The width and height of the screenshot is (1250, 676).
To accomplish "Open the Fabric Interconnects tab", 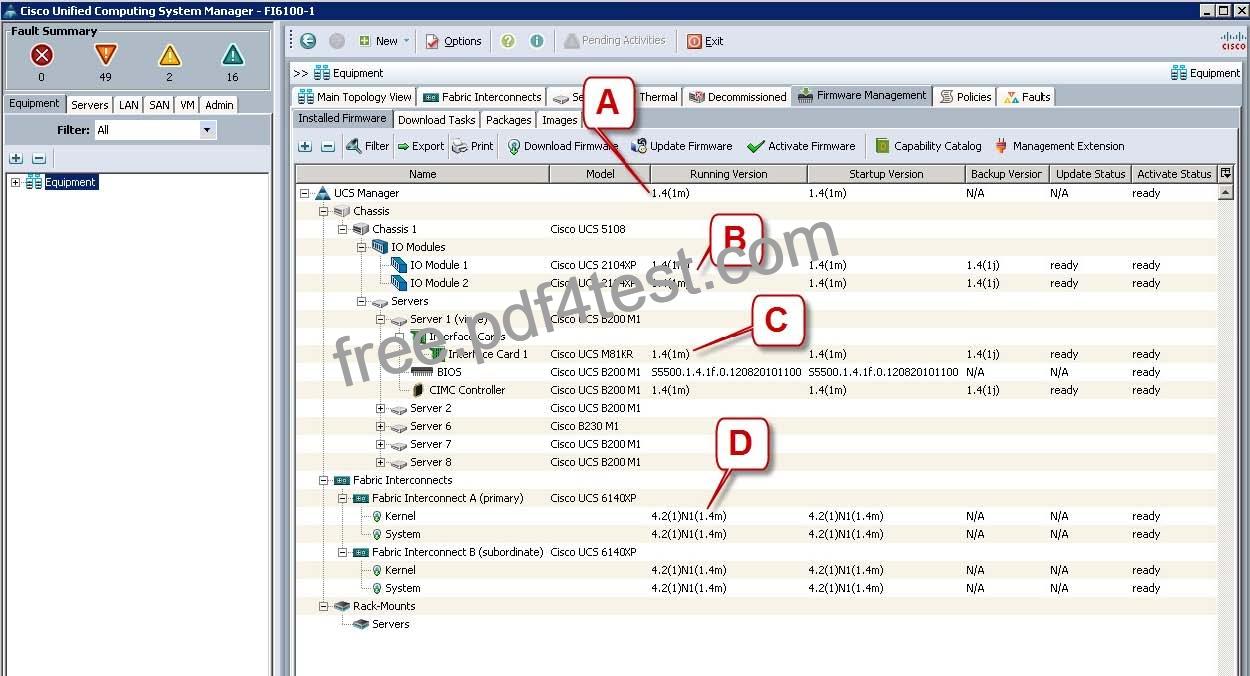I will (482, 97).
